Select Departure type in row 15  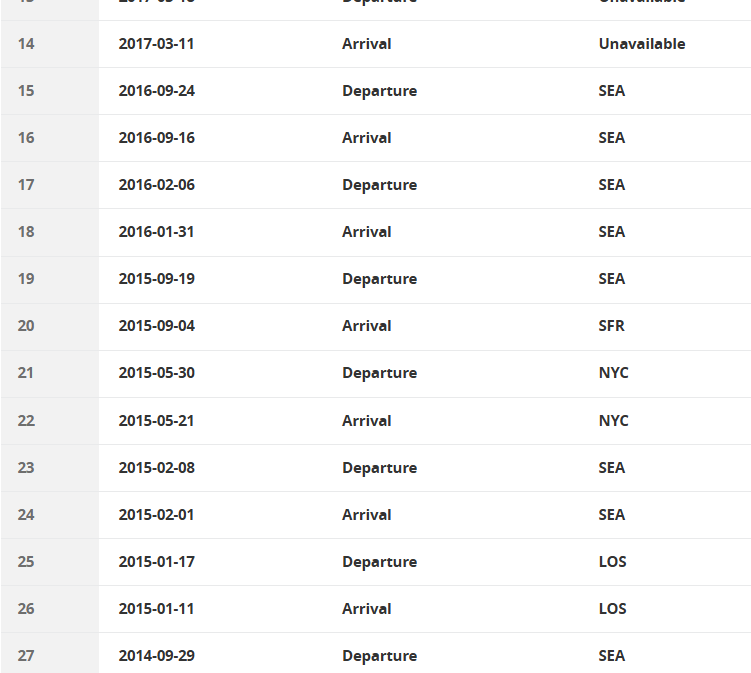379,91
